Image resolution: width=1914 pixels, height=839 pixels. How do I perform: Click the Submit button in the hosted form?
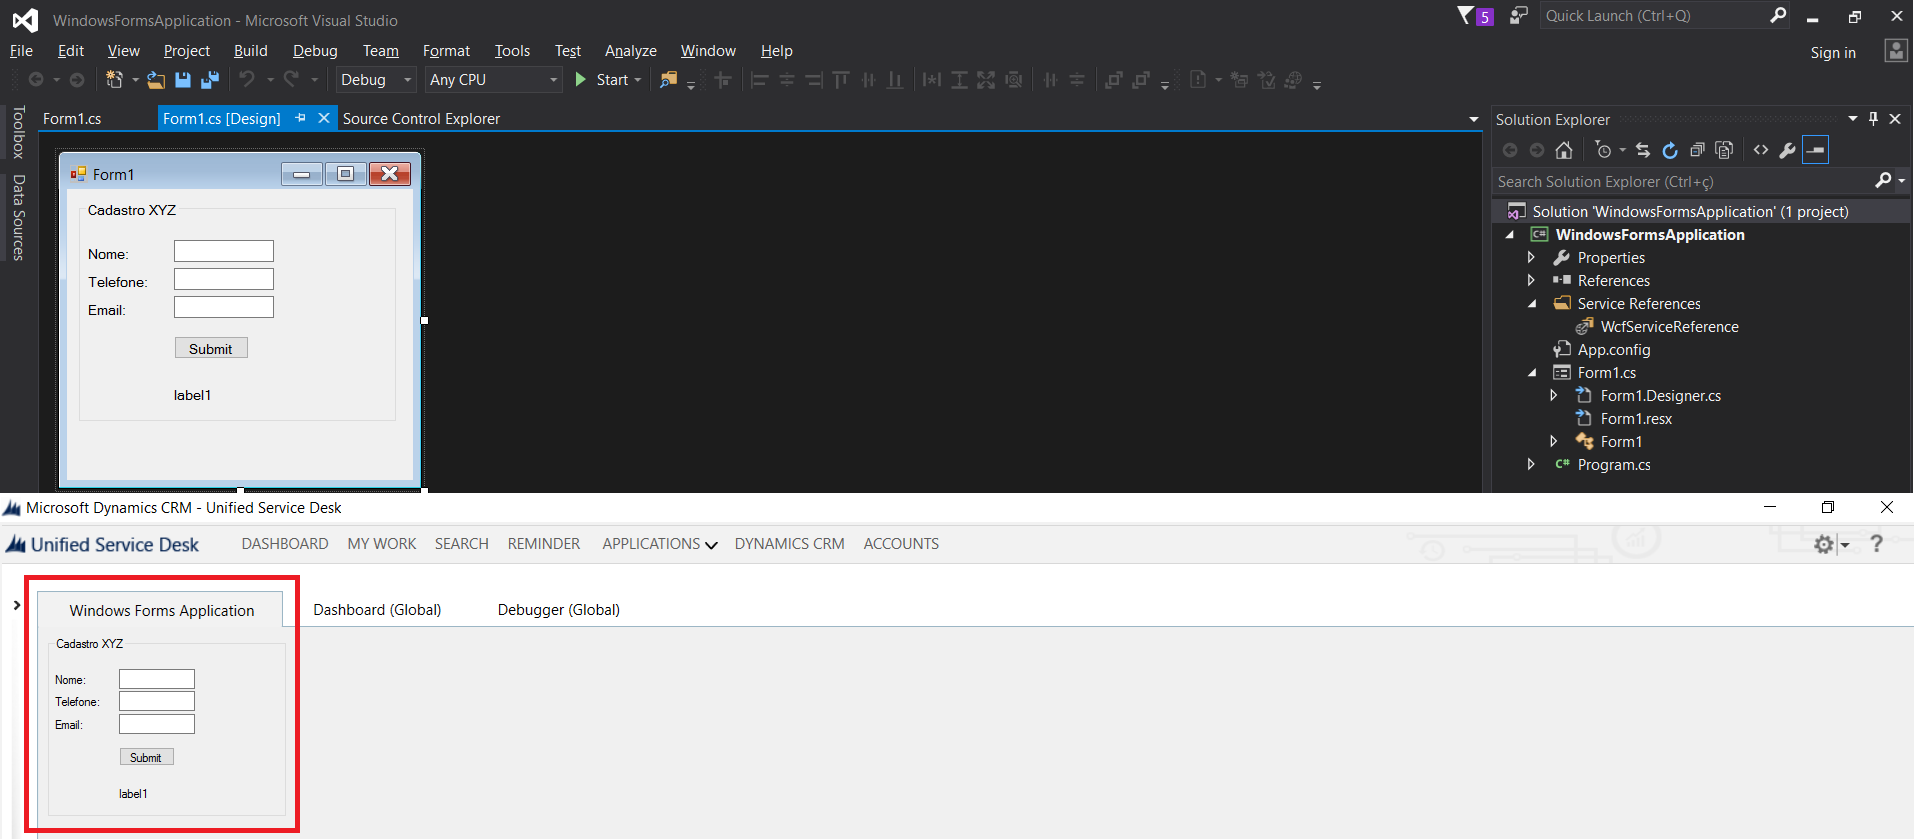tap(146, 758)
